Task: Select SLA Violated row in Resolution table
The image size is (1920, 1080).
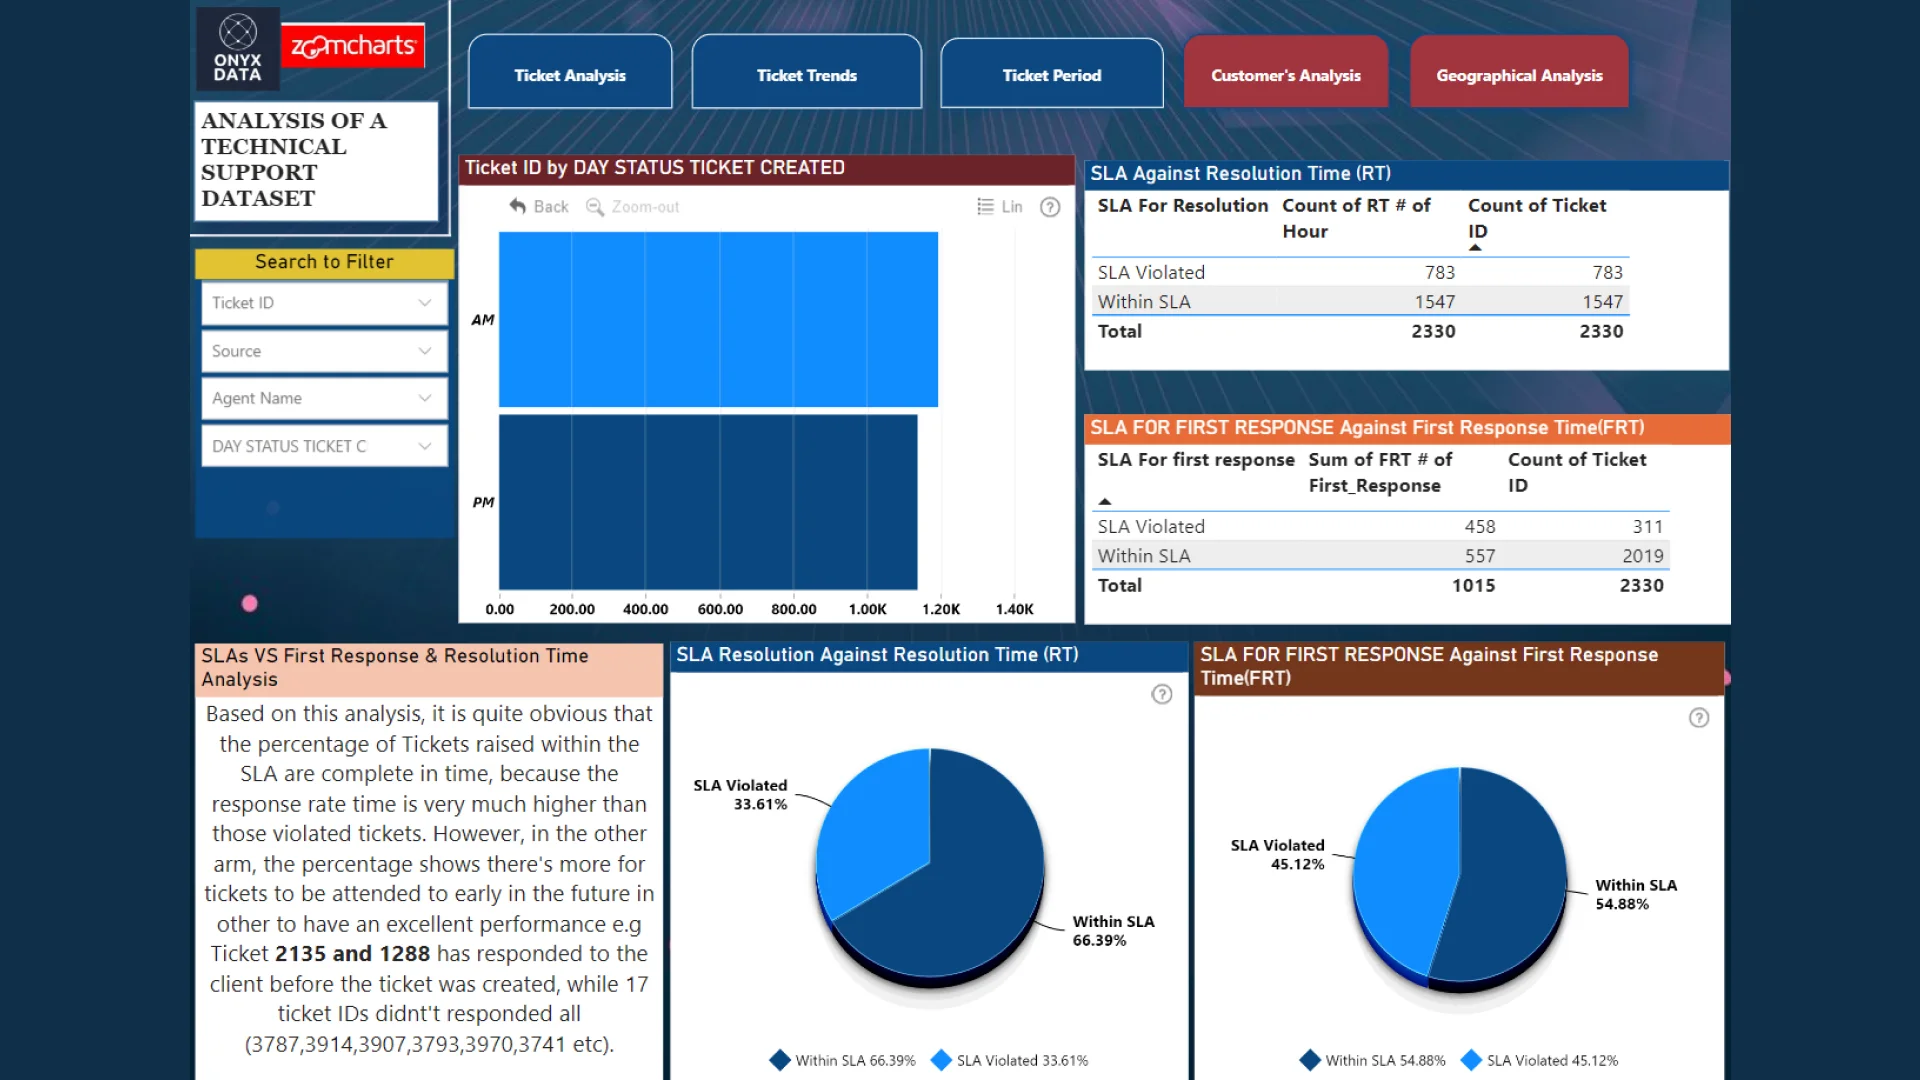Action: click(1360, 272)
